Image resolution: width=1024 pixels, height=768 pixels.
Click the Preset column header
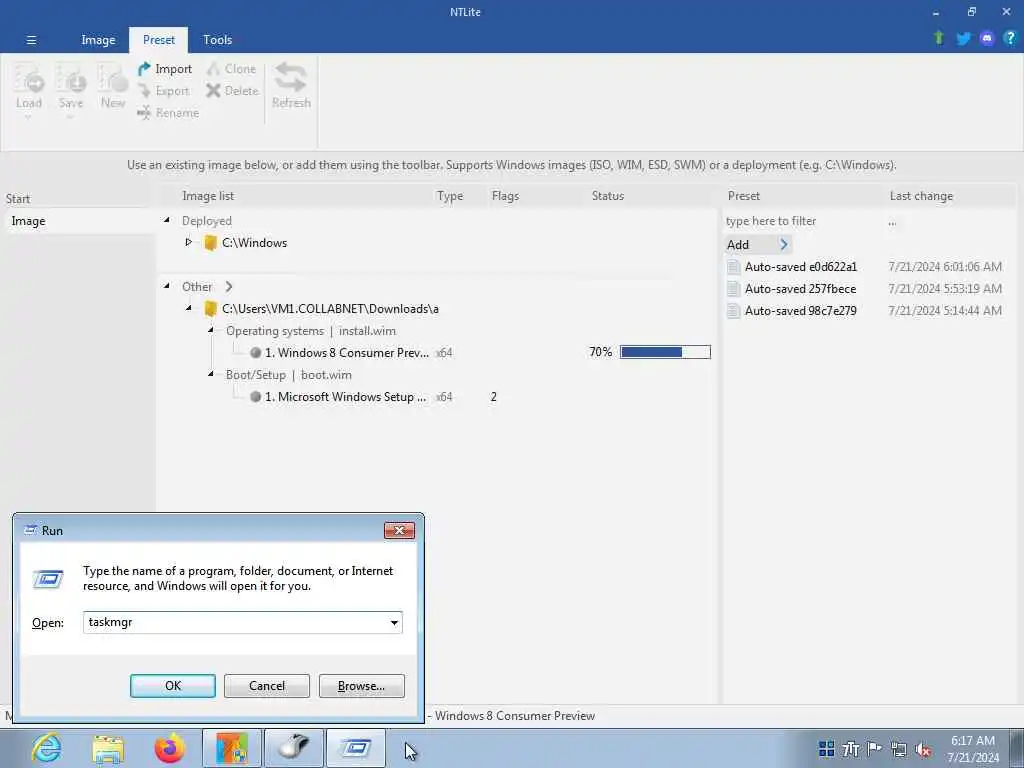(744, 196)
